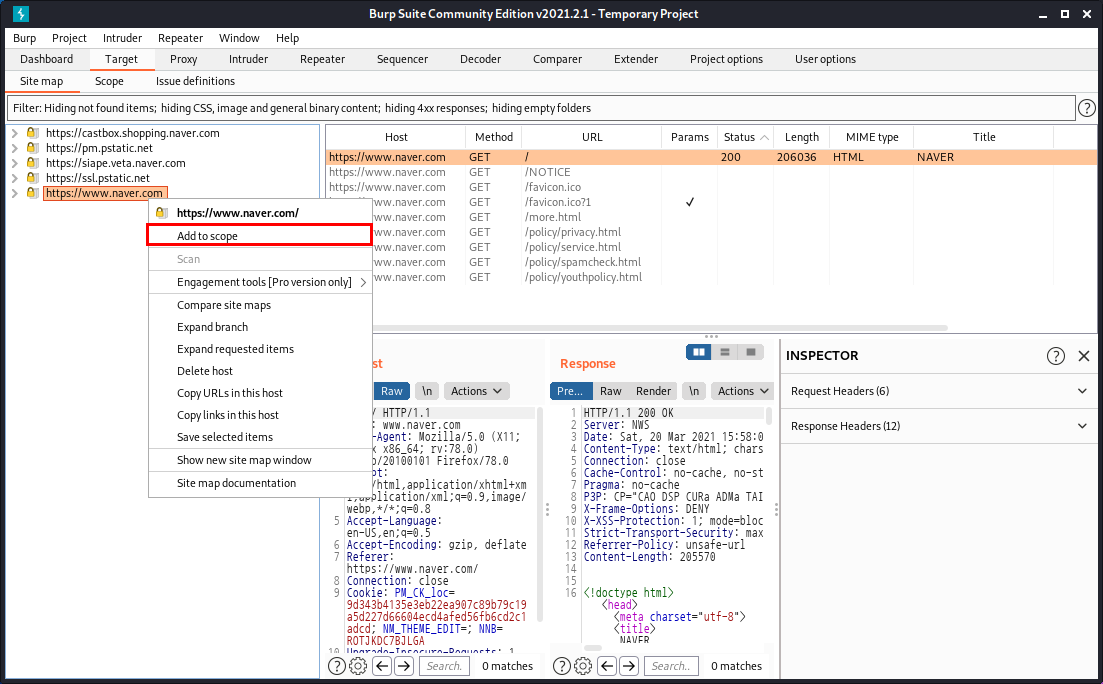Expand Request Headers (6) in Inspector

coord(938,391)
